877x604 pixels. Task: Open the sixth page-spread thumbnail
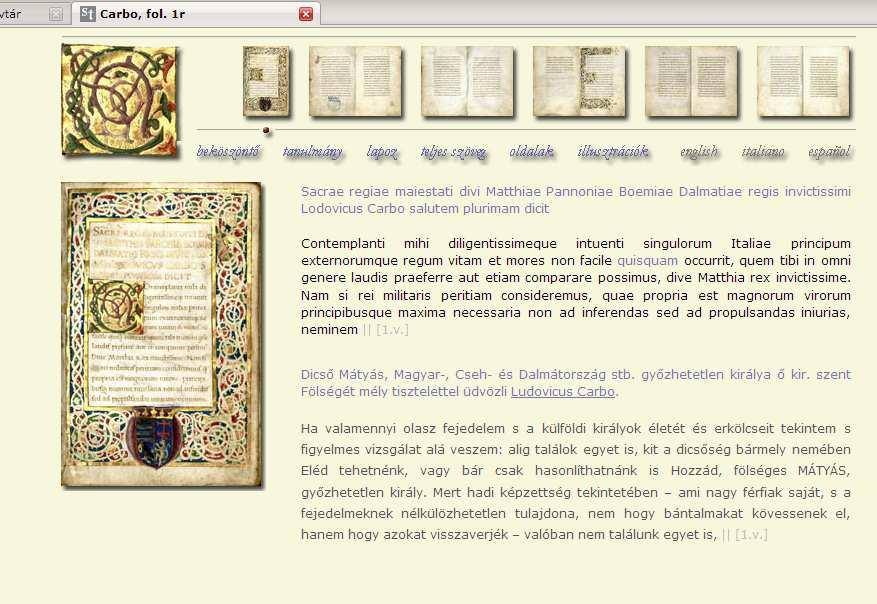[x=803, y=82]
